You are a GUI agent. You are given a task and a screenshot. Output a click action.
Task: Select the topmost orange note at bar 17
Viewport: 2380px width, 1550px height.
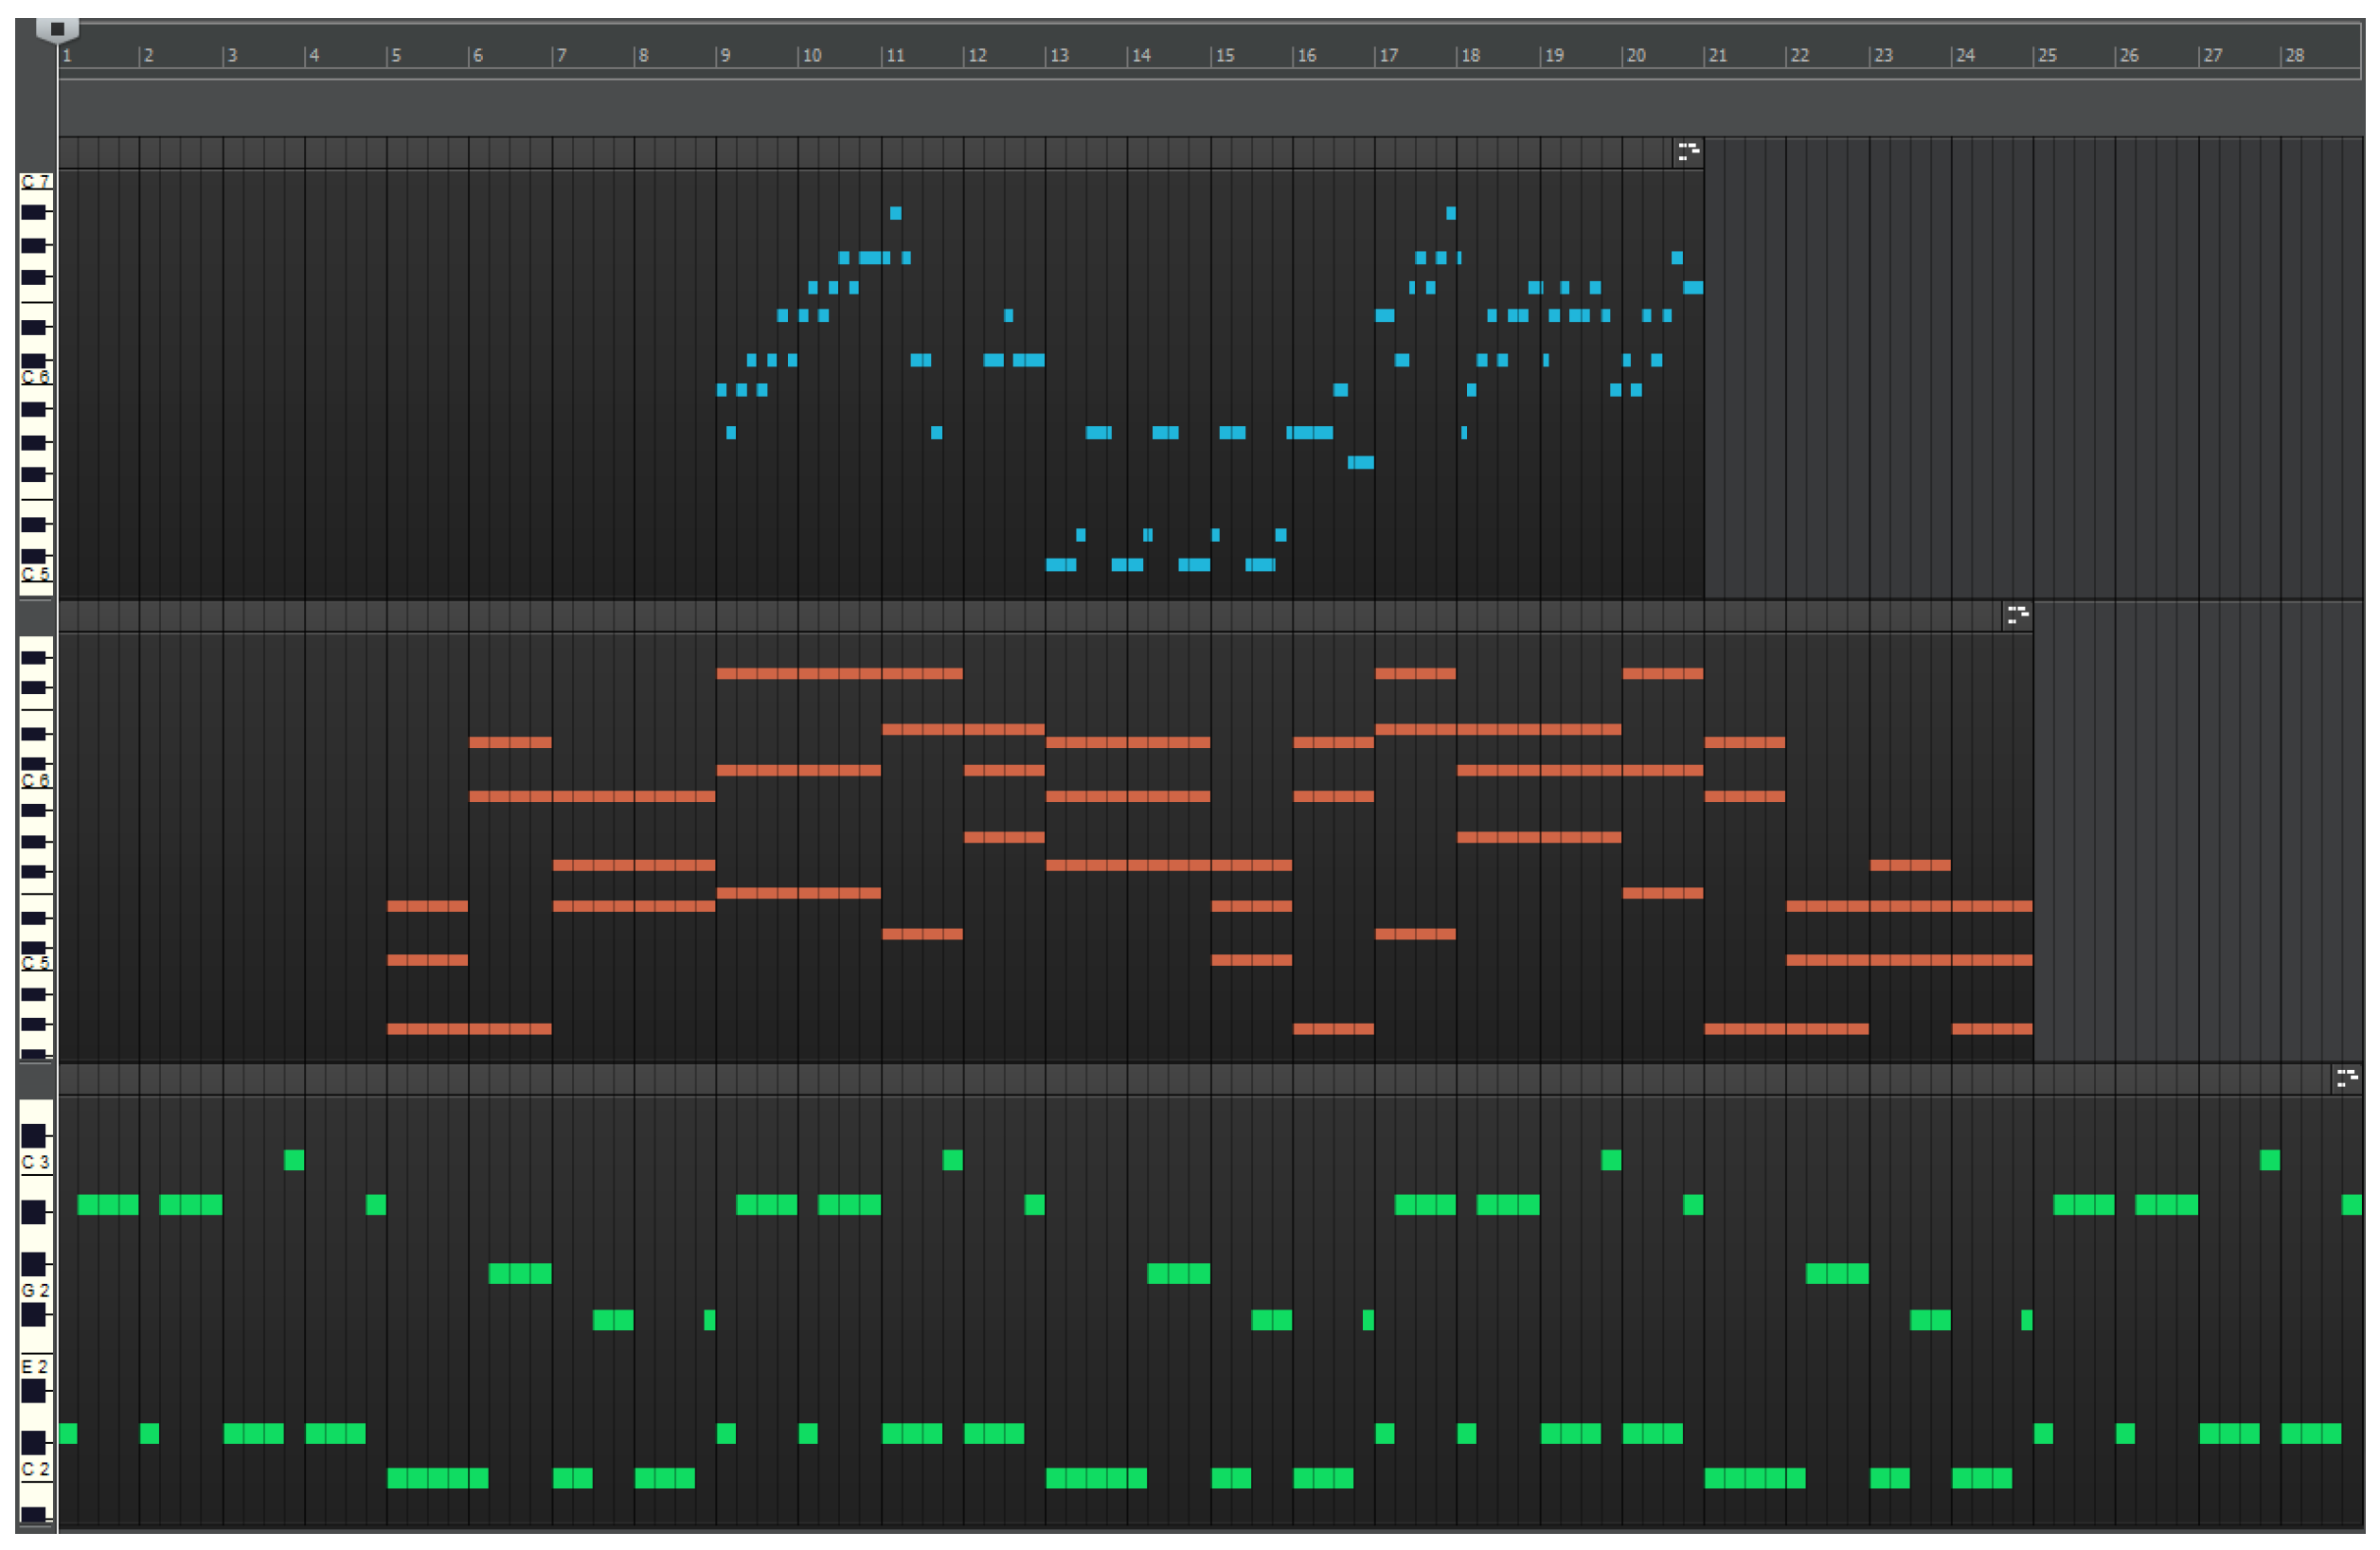click(x=1415, y=674)
